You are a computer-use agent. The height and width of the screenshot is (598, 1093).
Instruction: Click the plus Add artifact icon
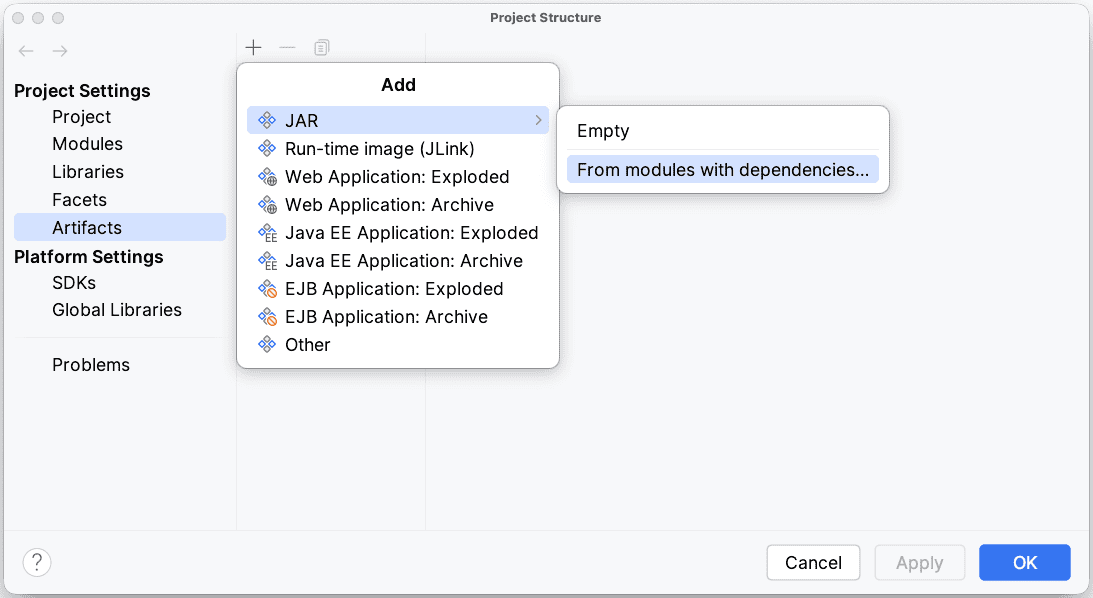254,48
